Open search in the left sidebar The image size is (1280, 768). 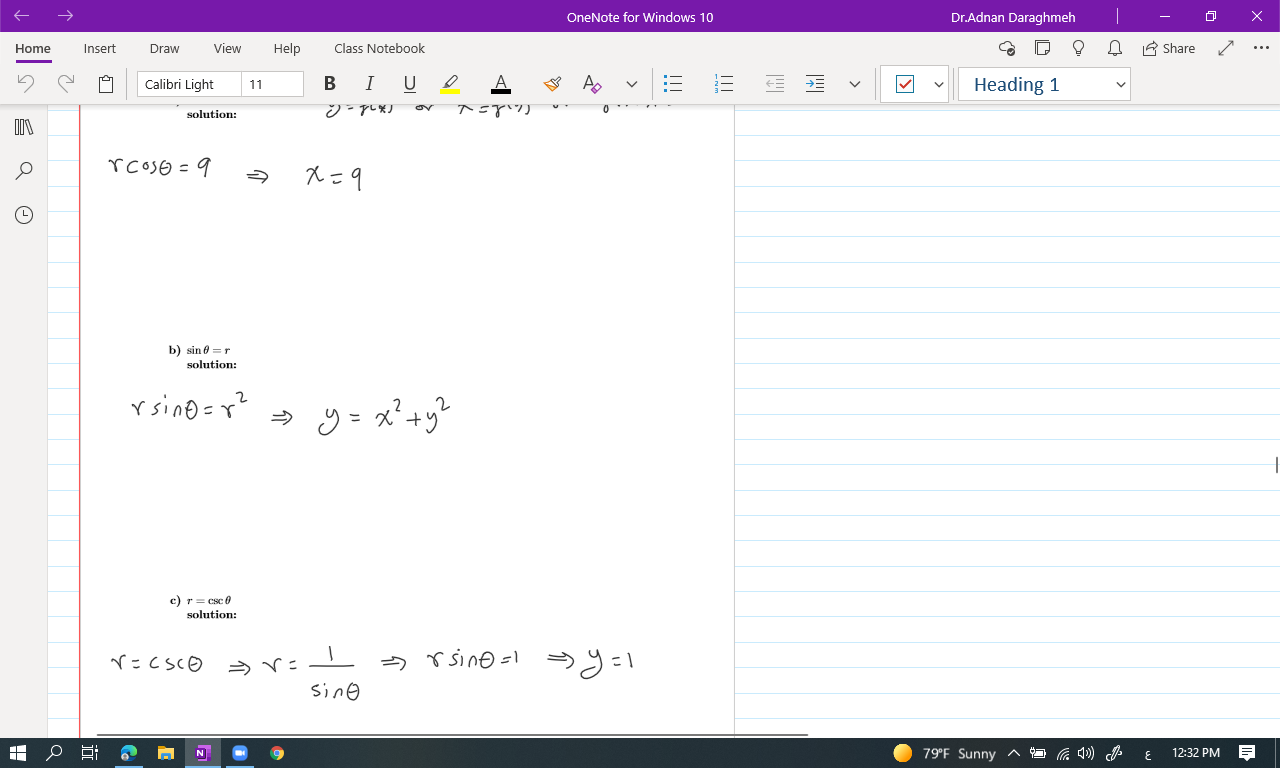click(24, 171)
